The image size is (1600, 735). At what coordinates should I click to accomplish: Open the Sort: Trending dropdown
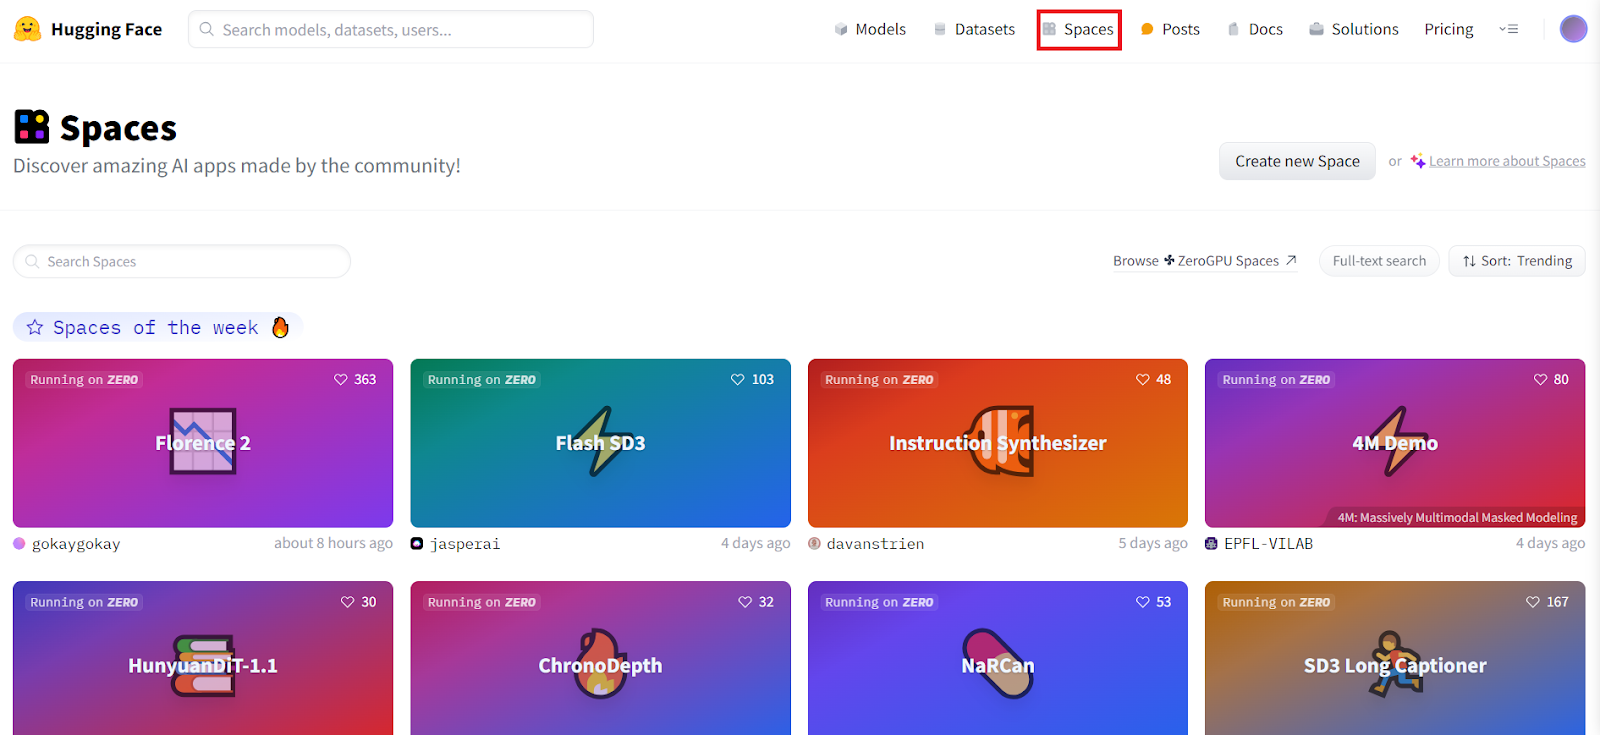pos(1517,261)
